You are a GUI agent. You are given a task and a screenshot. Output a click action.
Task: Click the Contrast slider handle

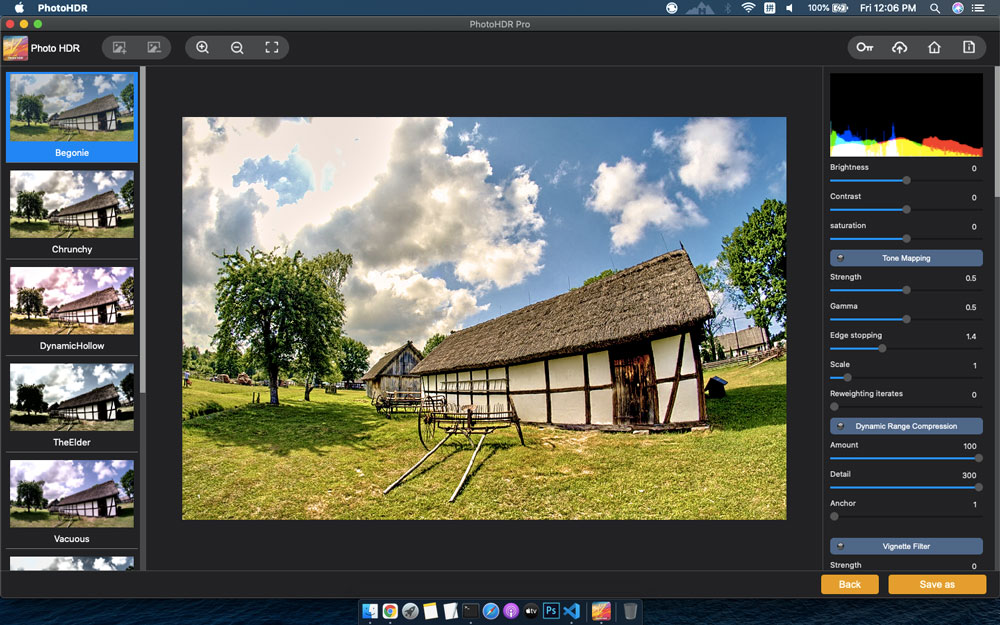click(906, 209)
